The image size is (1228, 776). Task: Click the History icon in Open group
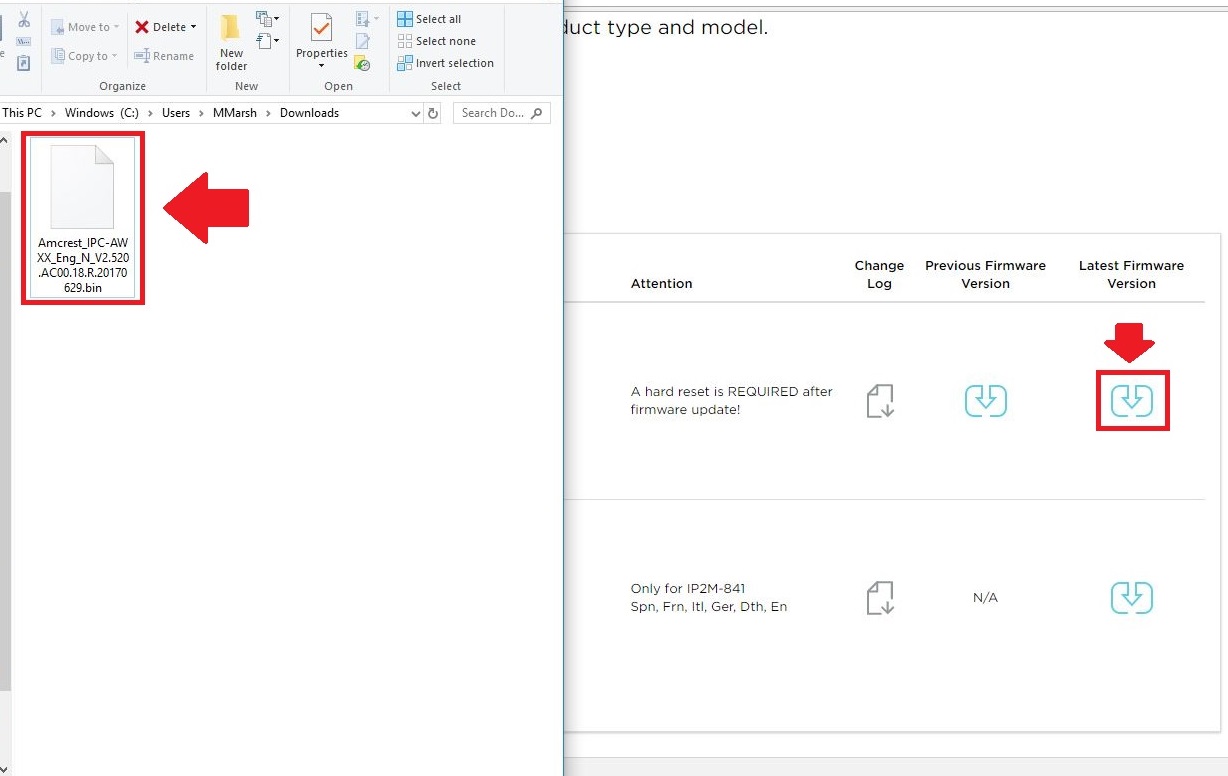click(x=363, y=63)
